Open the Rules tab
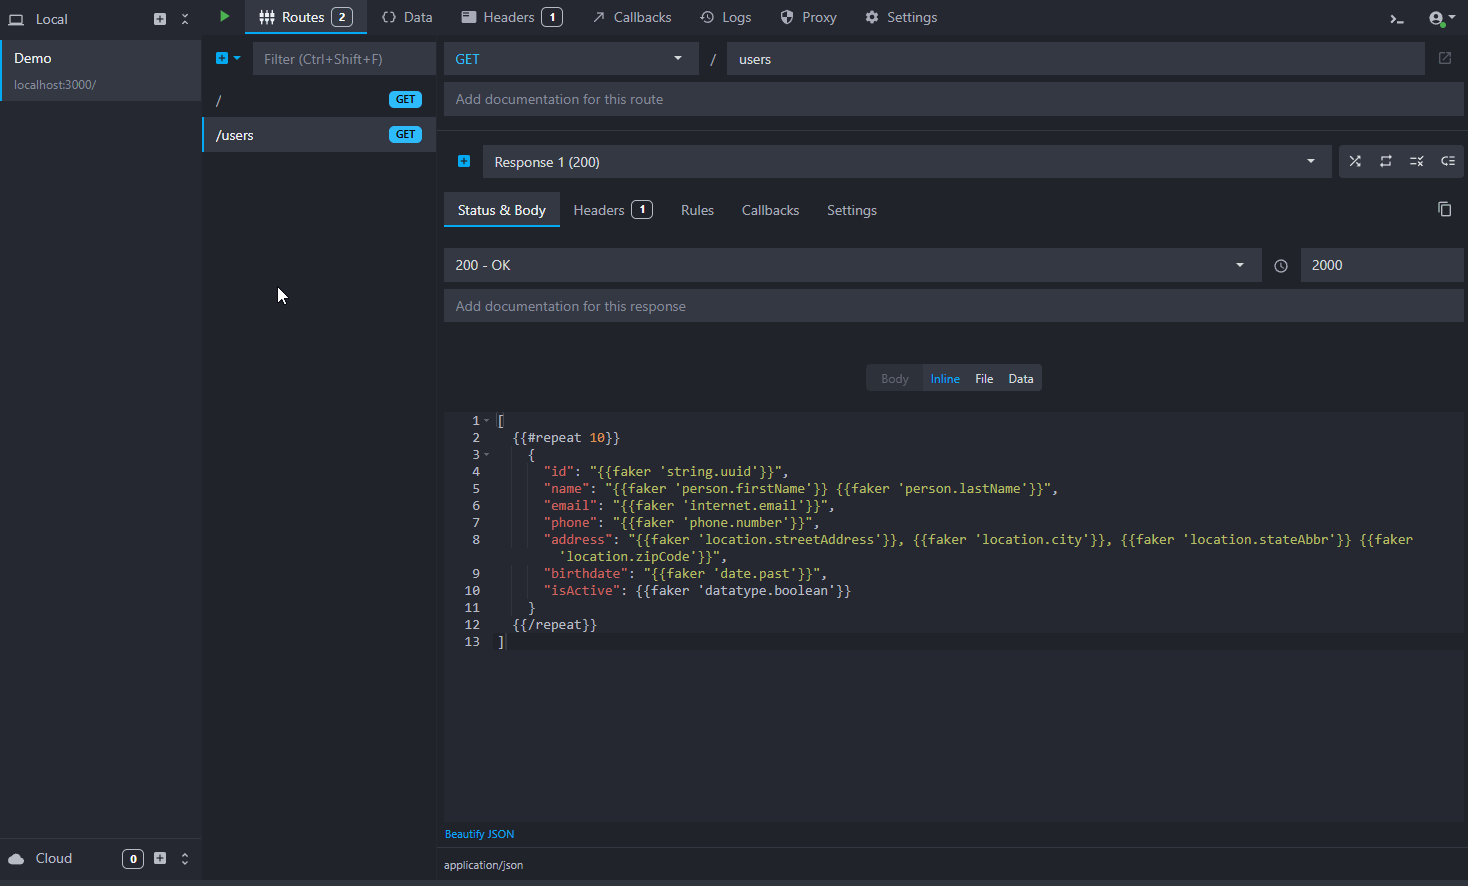This screenshot has width=1468, height=886. pyautogui.click(x=697, y=210)
